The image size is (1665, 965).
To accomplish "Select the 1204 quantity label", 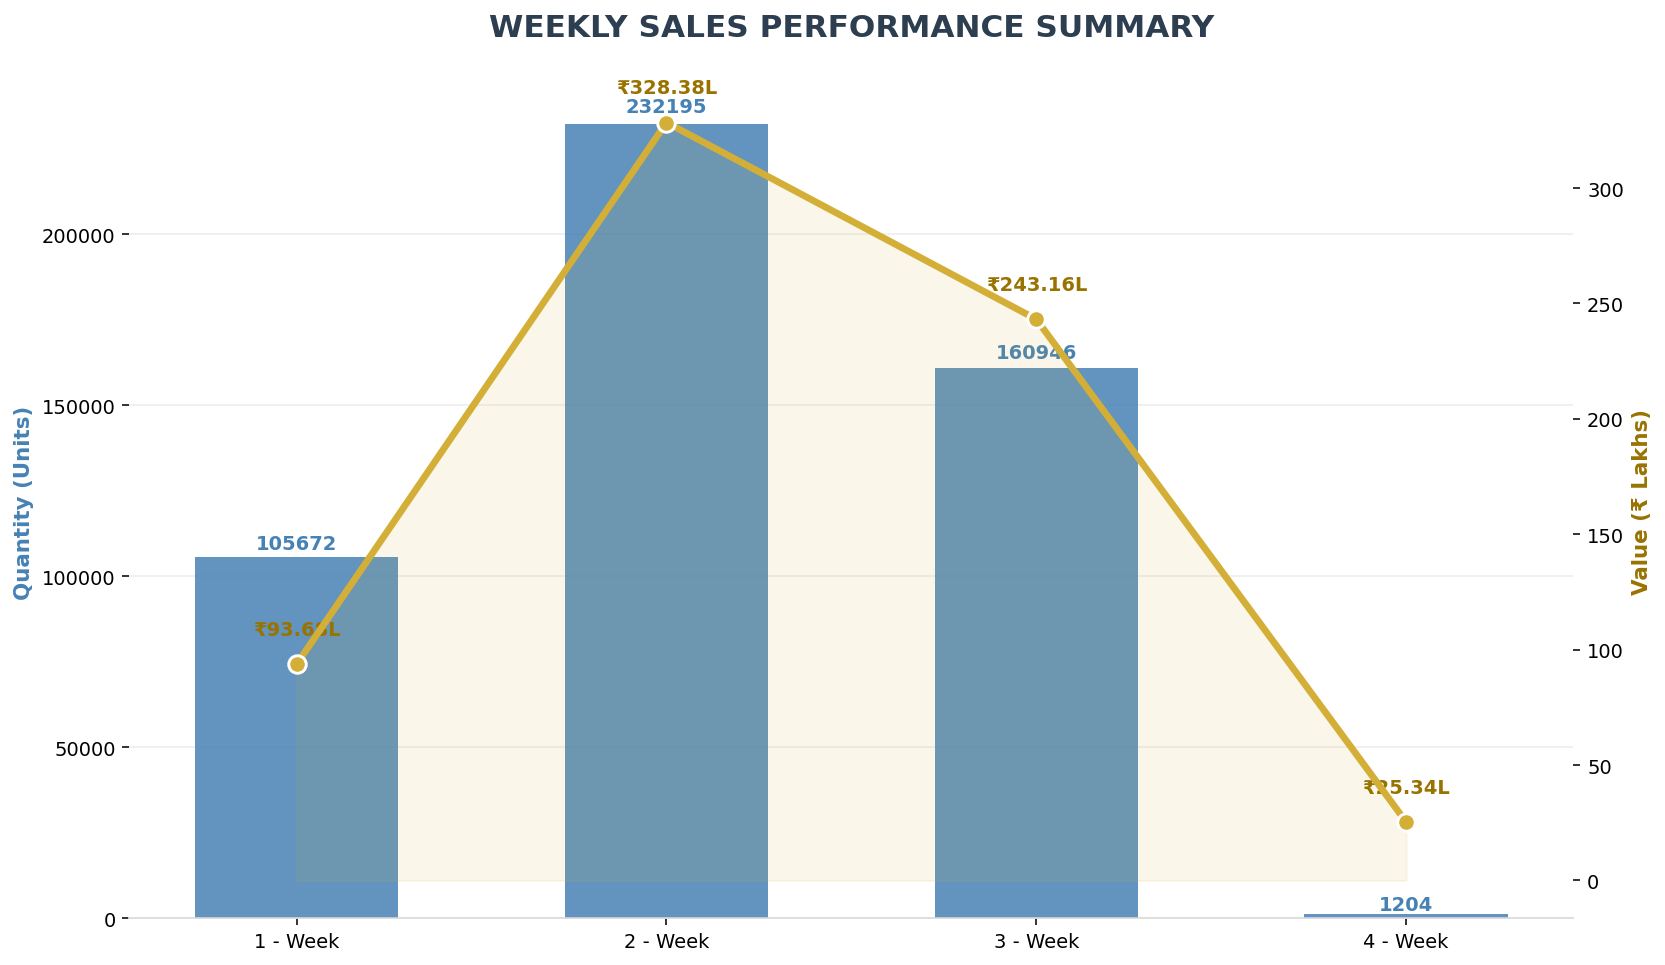I will point(1405,904).
